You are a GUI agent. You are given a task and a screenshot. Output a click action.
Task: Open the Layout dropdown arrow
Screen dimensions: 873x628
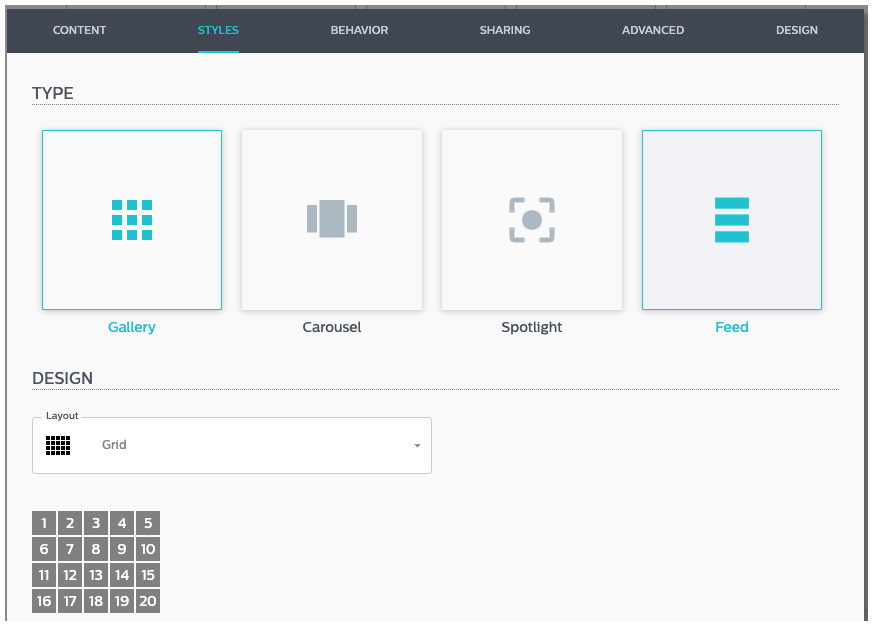(417, 445)
